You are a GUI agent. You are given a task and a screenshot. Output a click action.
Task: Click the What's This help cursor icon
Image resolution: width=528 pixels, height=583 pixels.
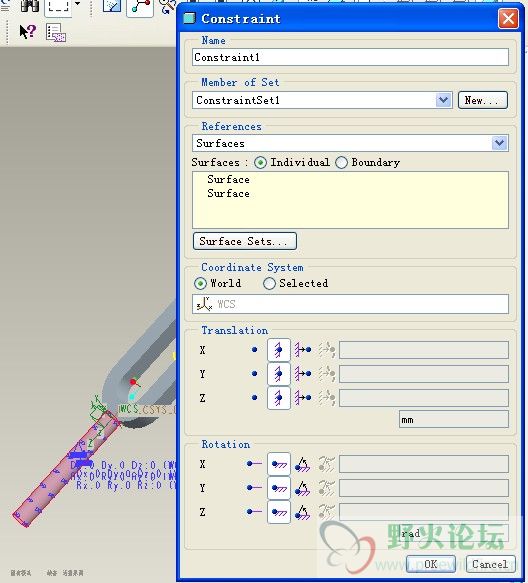(28, 32)
